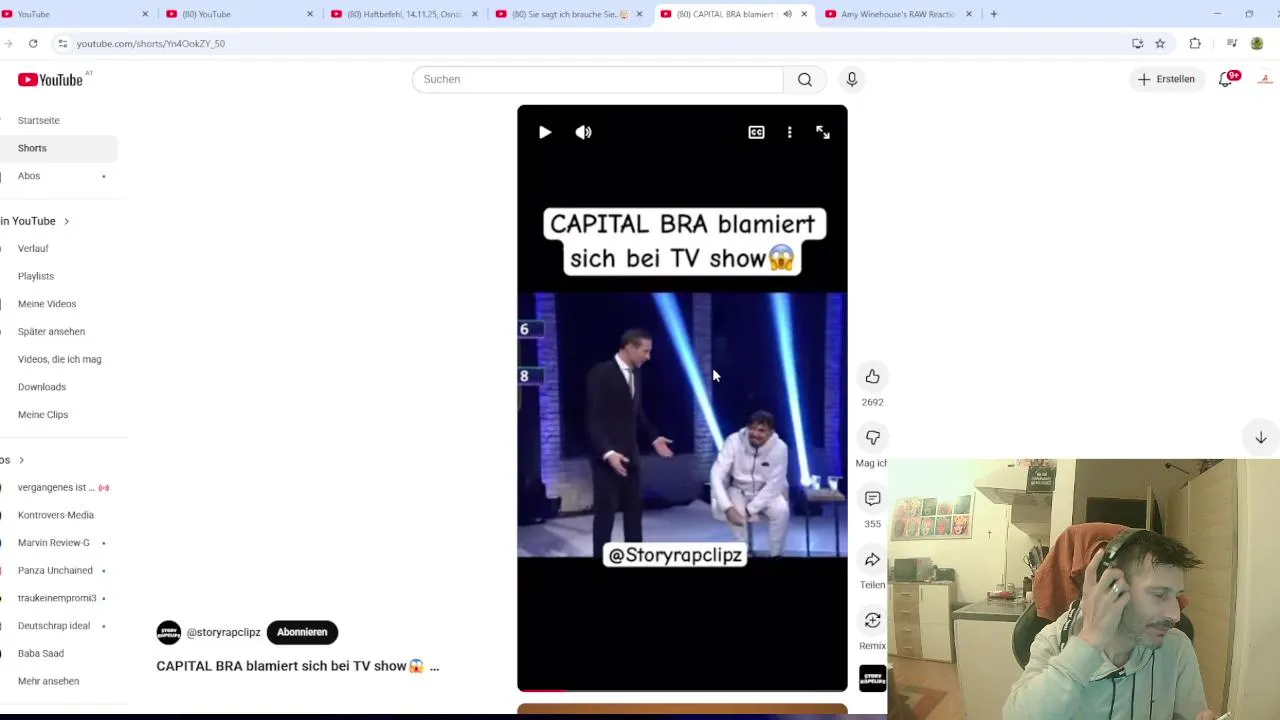The image size is (1280, 720).
Task: Focus the Suchen search field
Action: pyautogui.click(x=598, y=79)
